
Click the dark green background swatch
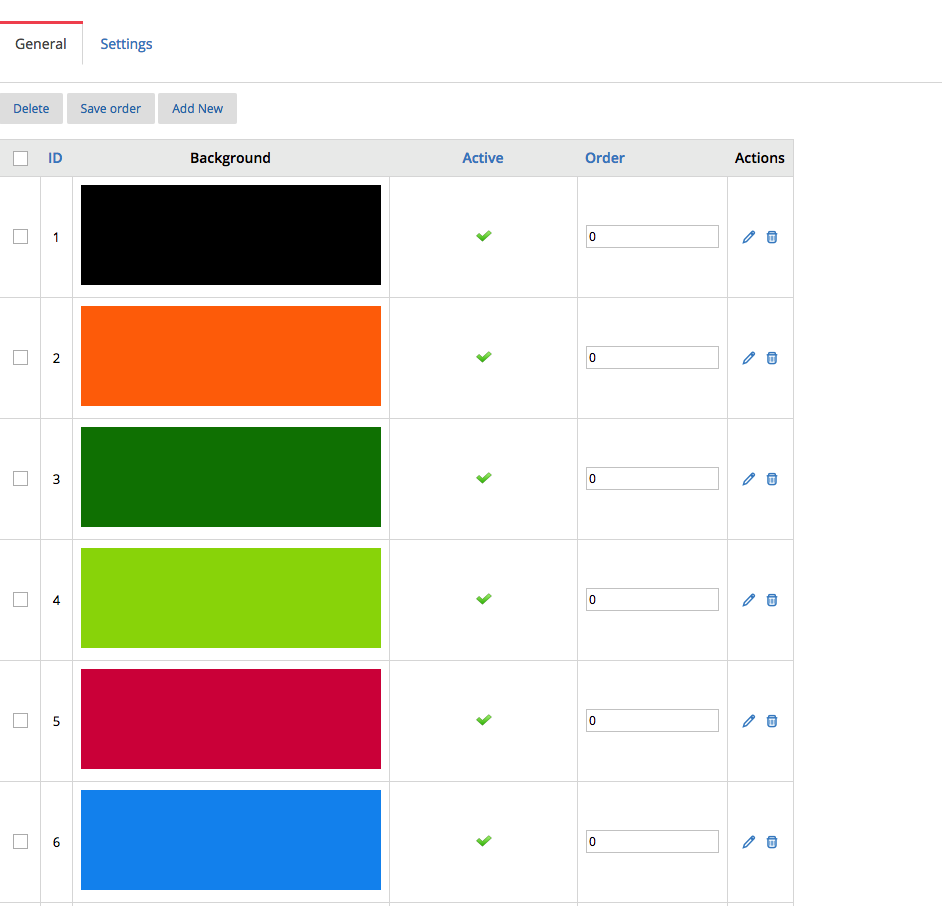(x=231, y=477)
